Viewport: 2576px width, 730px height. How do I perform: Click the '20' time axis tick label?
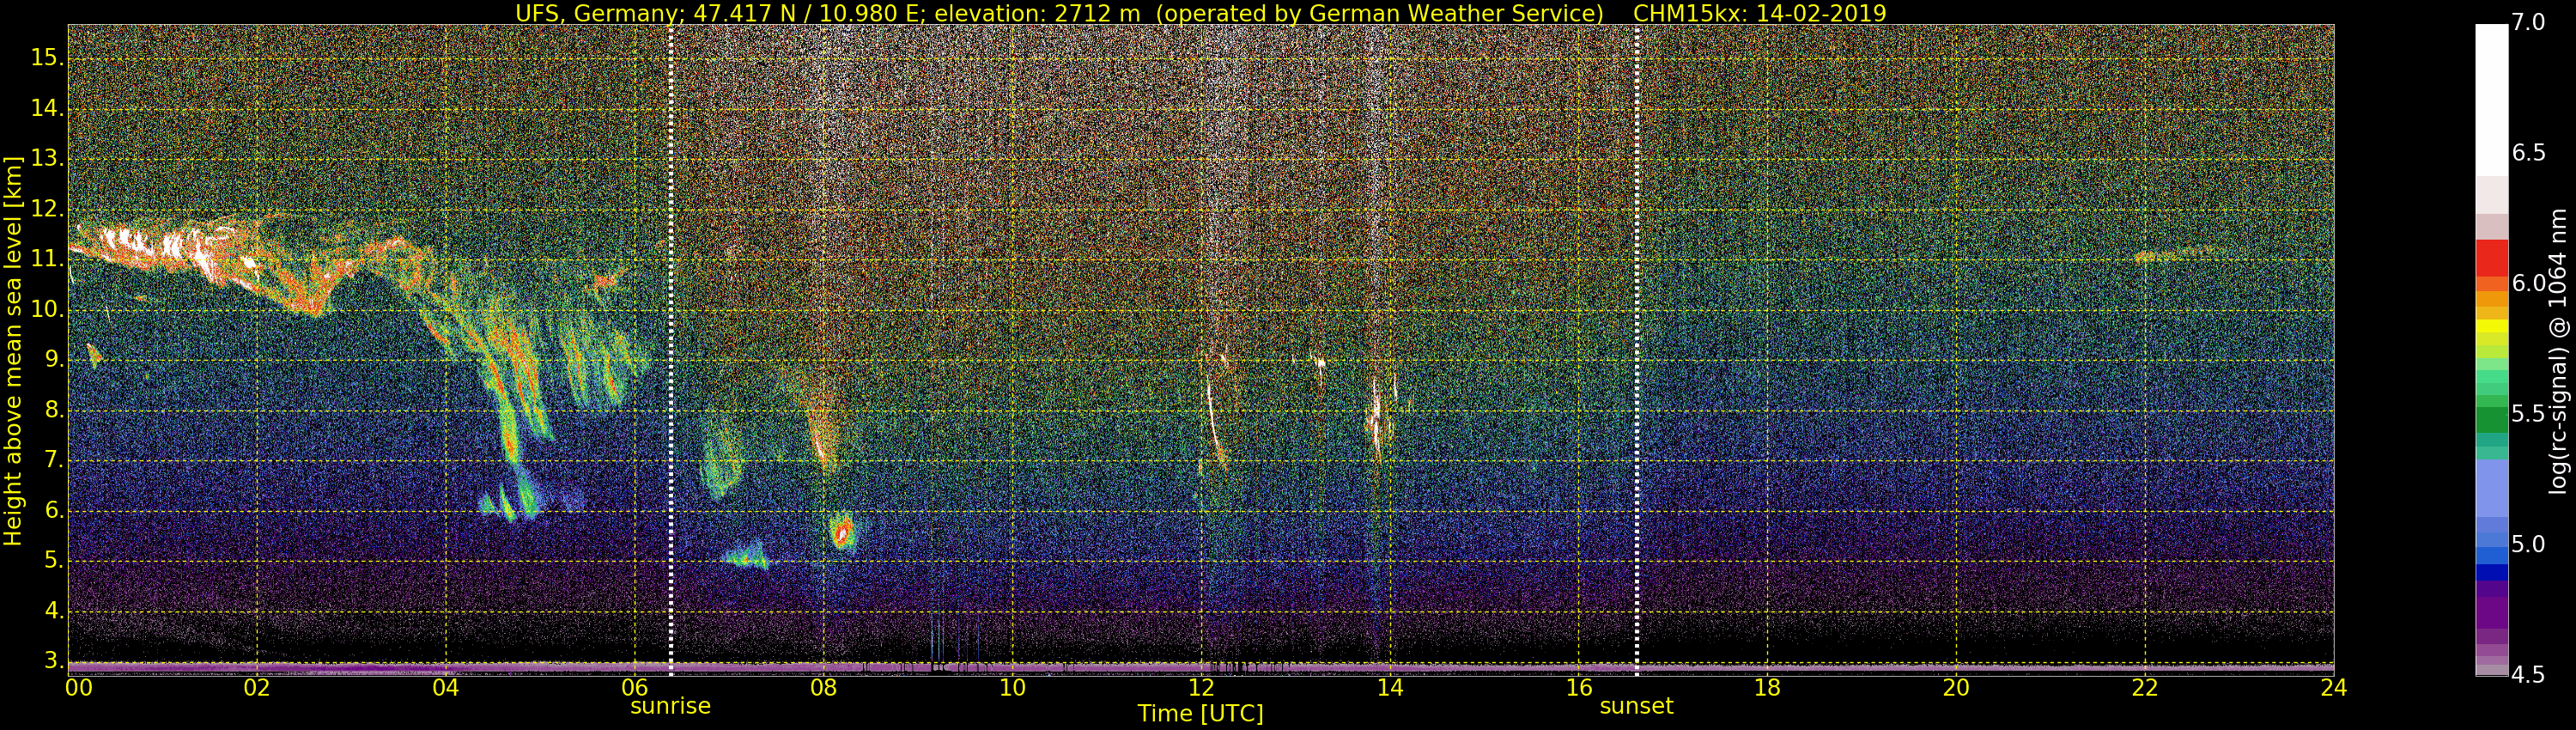point(1956,688)
